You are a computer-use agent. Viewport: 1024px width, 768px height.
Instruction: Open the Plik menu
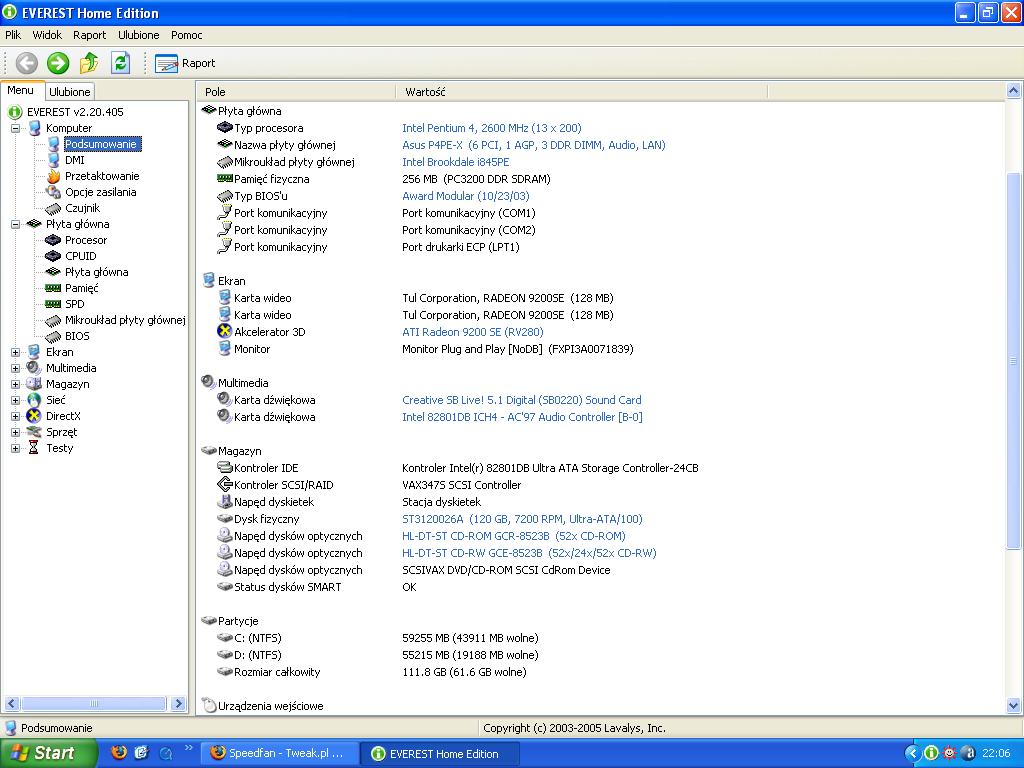pos(13,35)
